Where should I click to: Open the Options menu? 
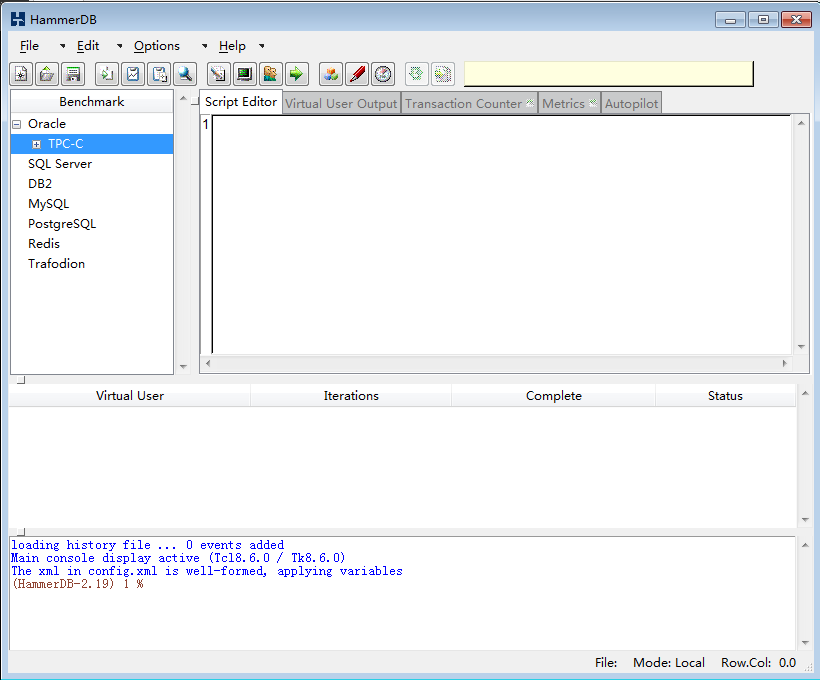157,46
